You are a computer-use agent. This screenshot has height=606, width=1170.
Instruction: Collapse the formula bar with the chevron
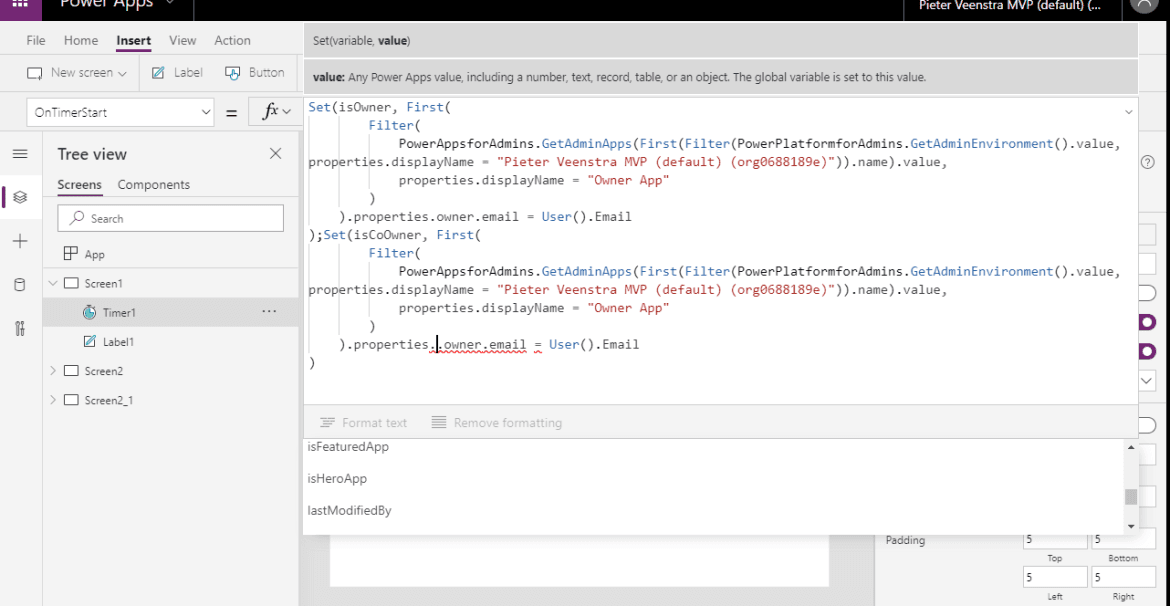[1127, 112]
